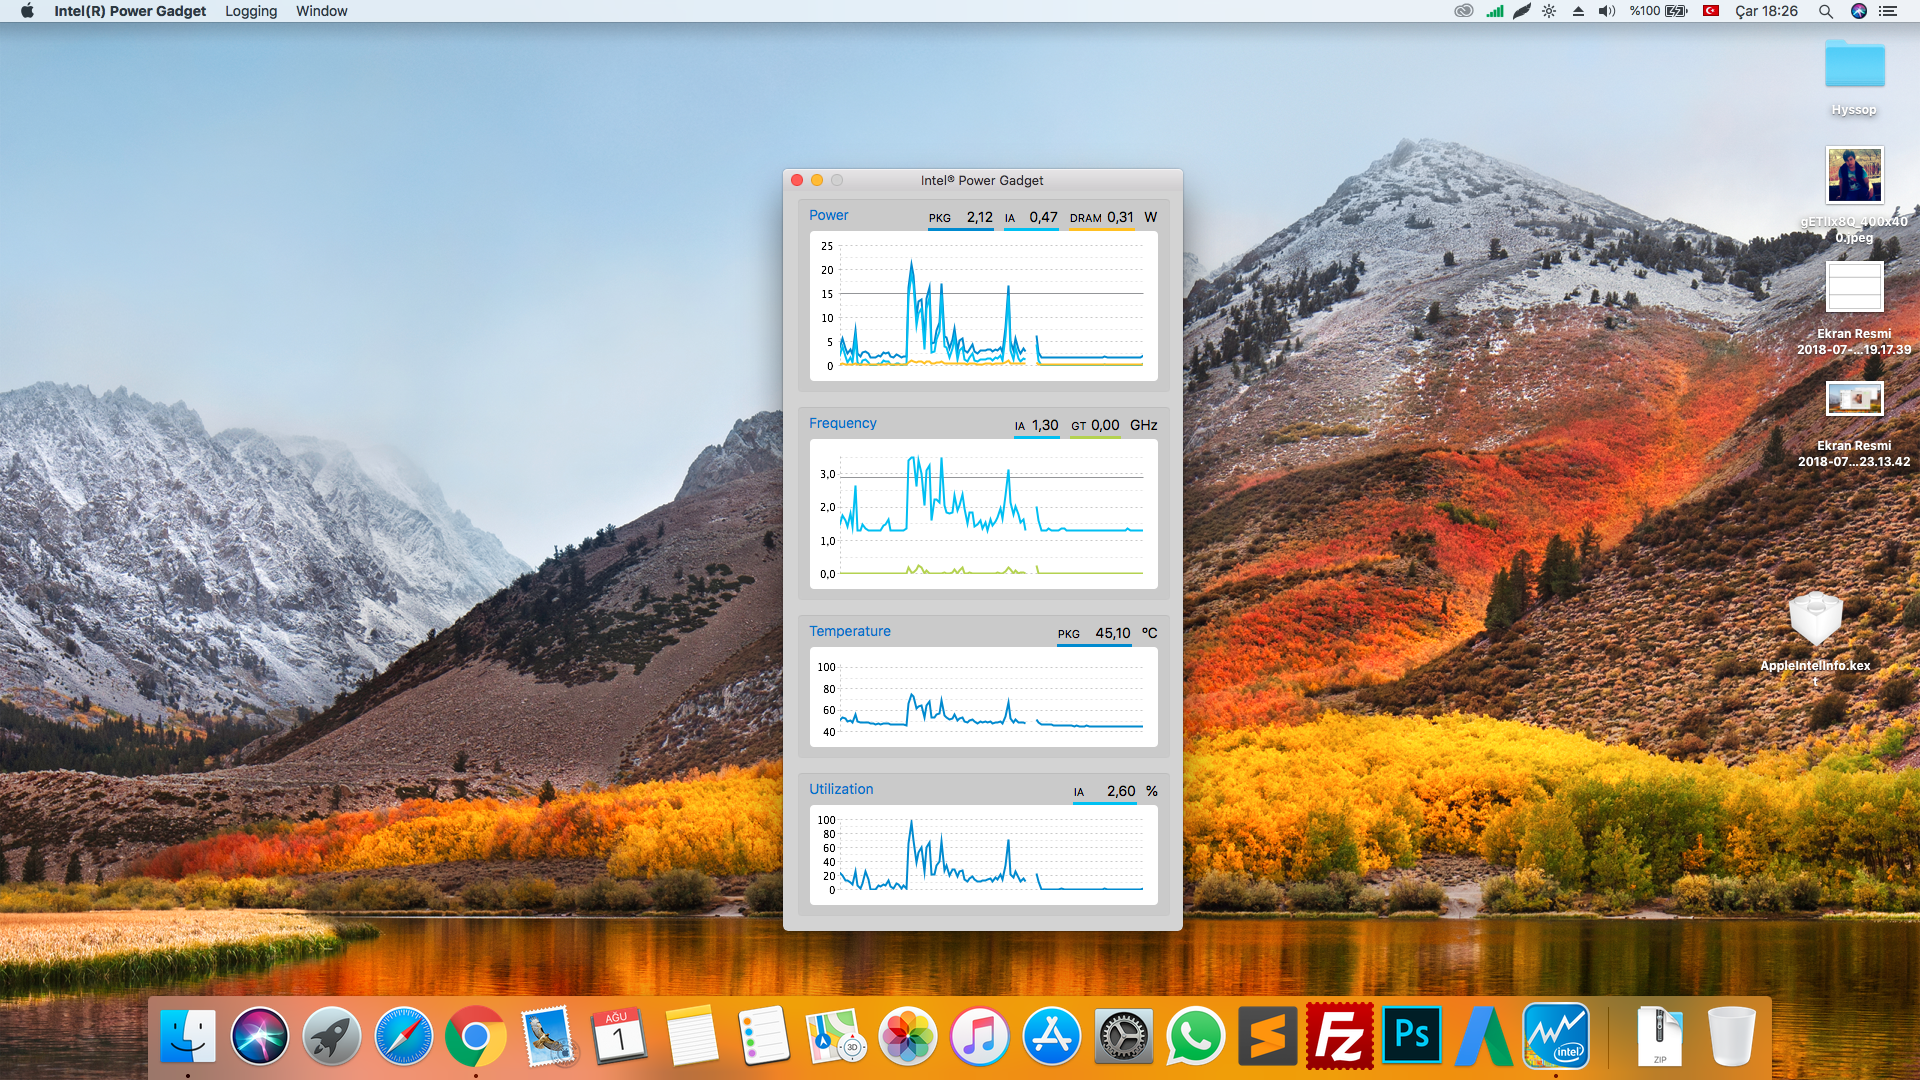Open Notification Center from the menu bar
Image resolution: width=1920 pixels, height=1080 pixels.
tap(1888, 11)
